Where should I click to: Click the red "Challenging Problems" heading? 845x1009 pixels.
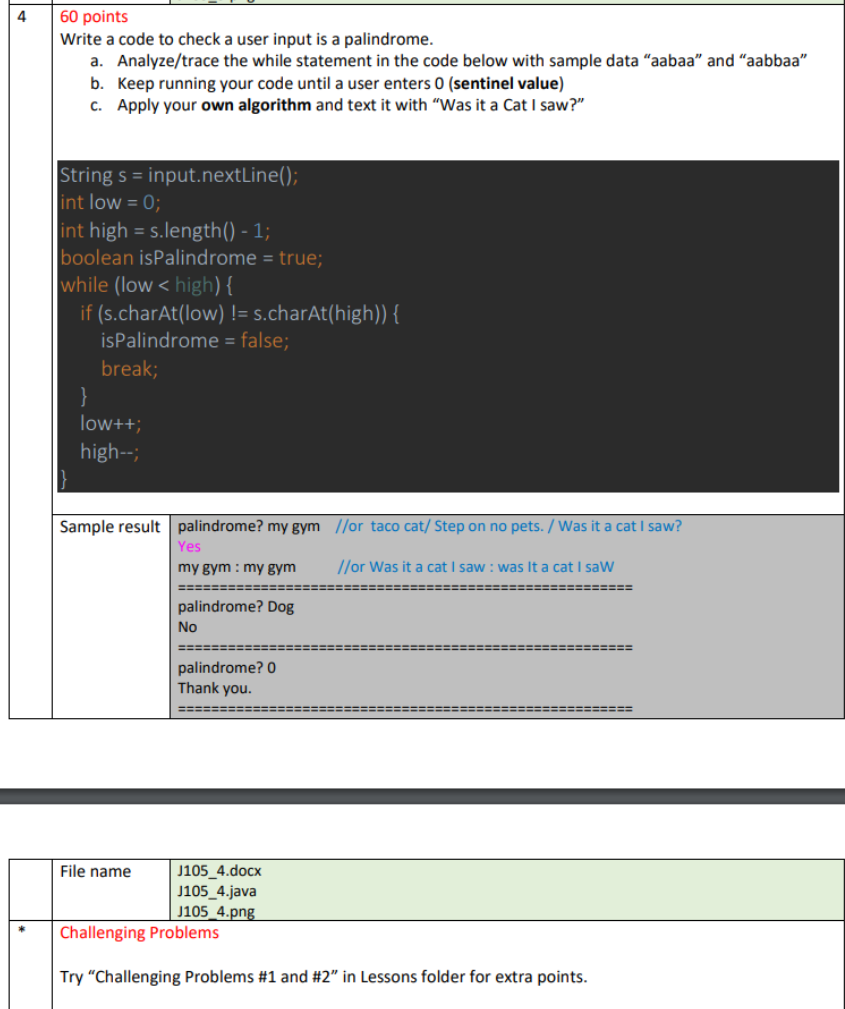point(139,932)
